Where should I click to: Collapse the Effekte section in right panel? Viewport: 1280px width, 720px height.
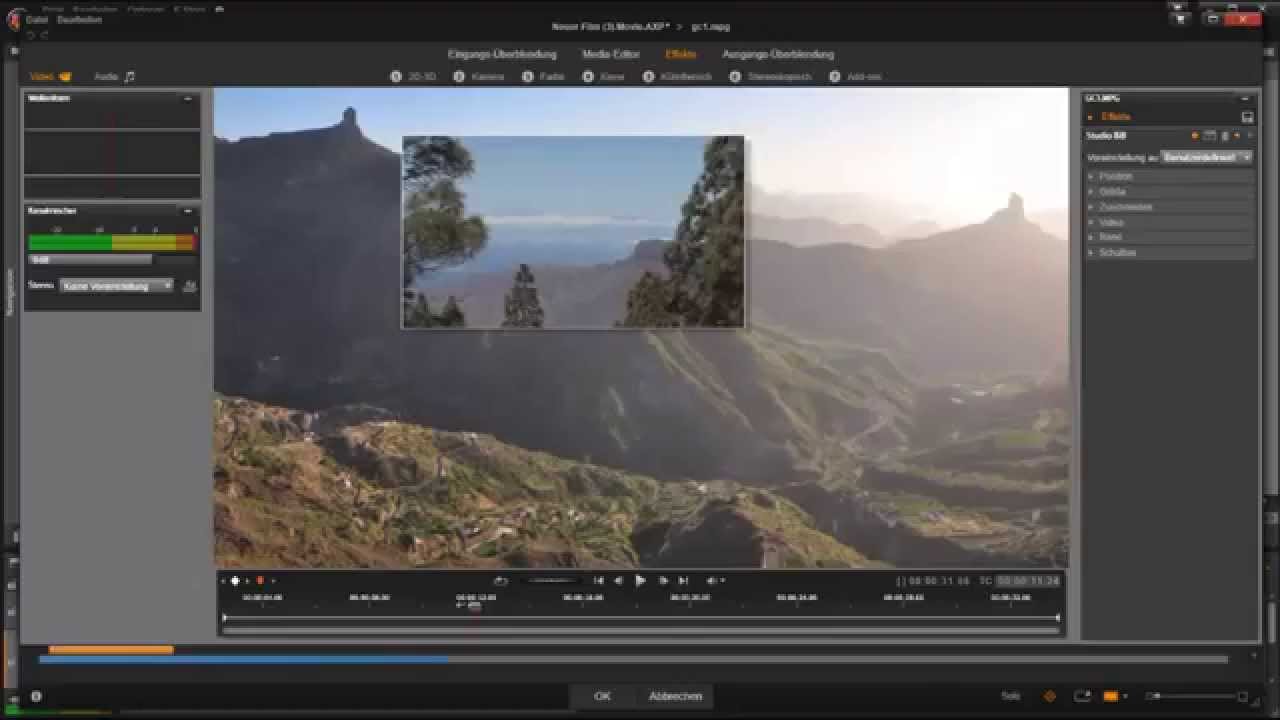tap(1091, 117)
